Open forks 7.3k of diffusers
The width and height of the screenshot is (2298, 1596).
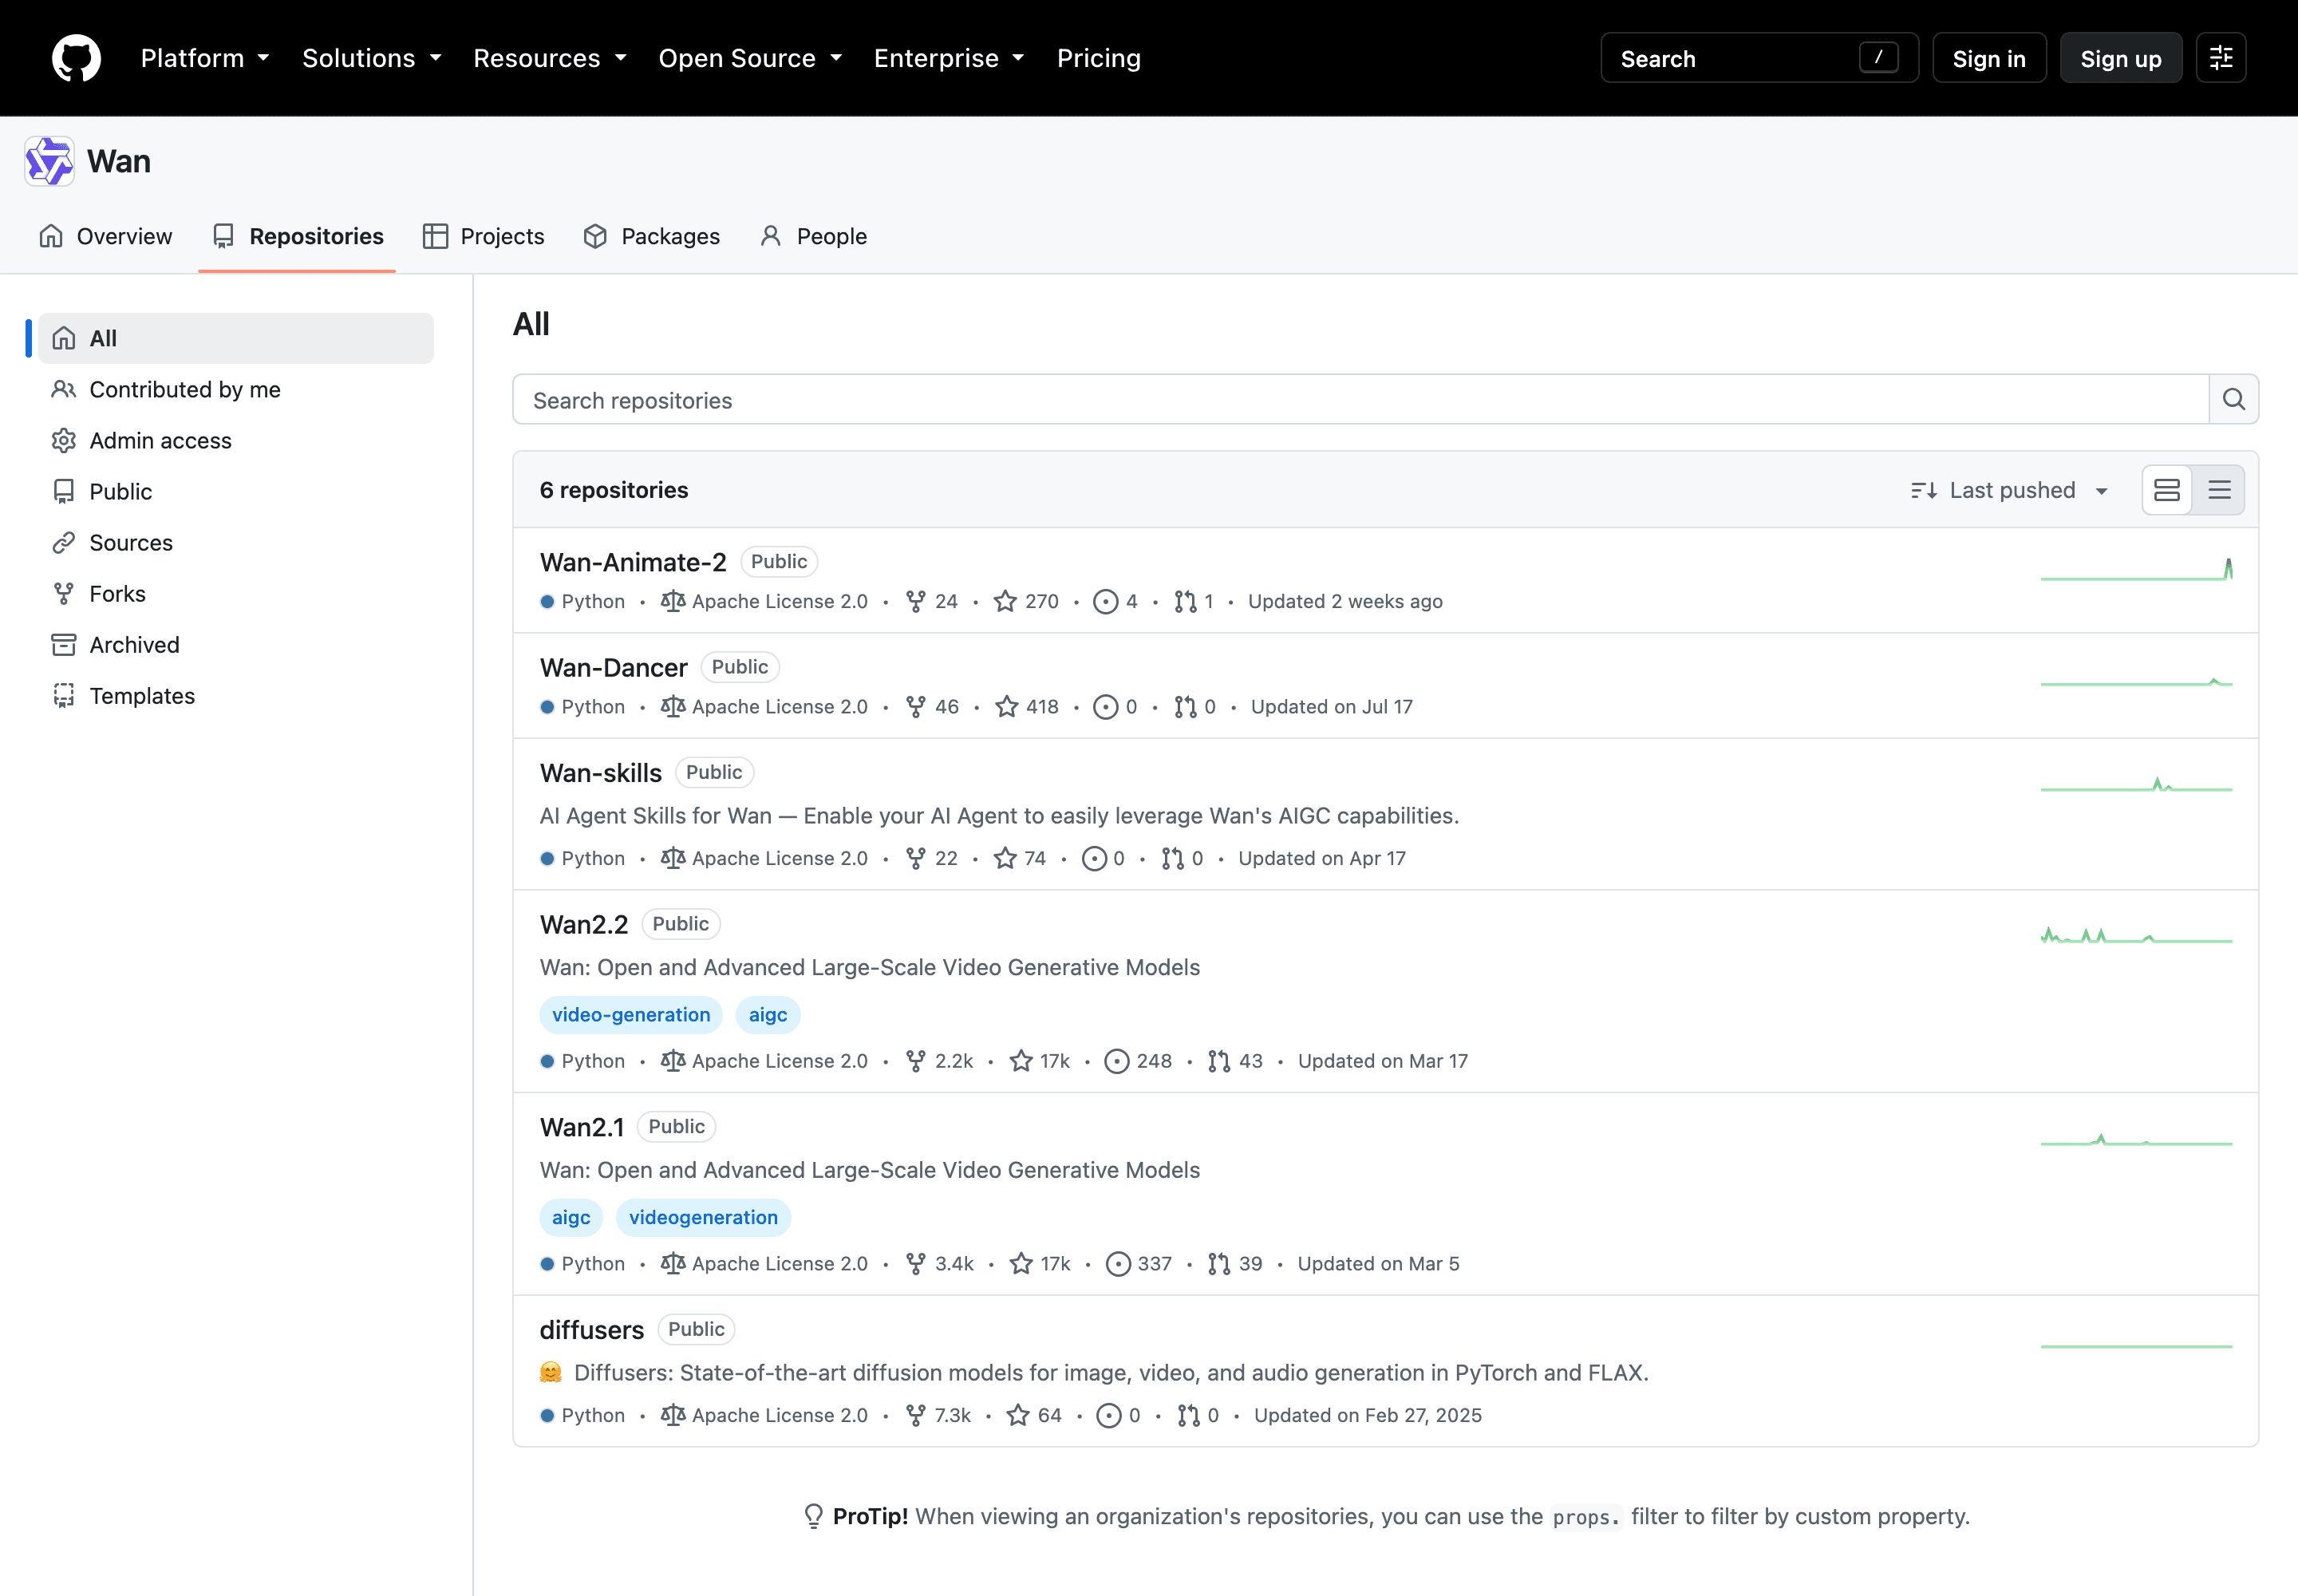[938, 1415]
